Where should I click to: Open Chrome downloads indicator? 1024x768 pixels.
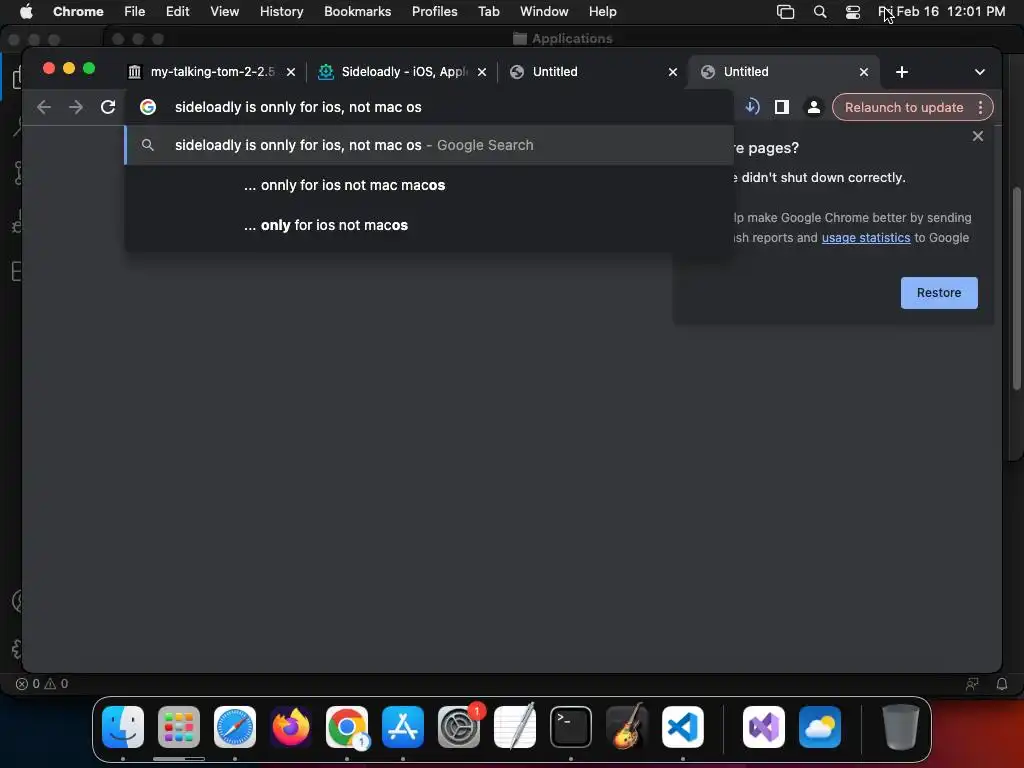click(x=752, y=107)
